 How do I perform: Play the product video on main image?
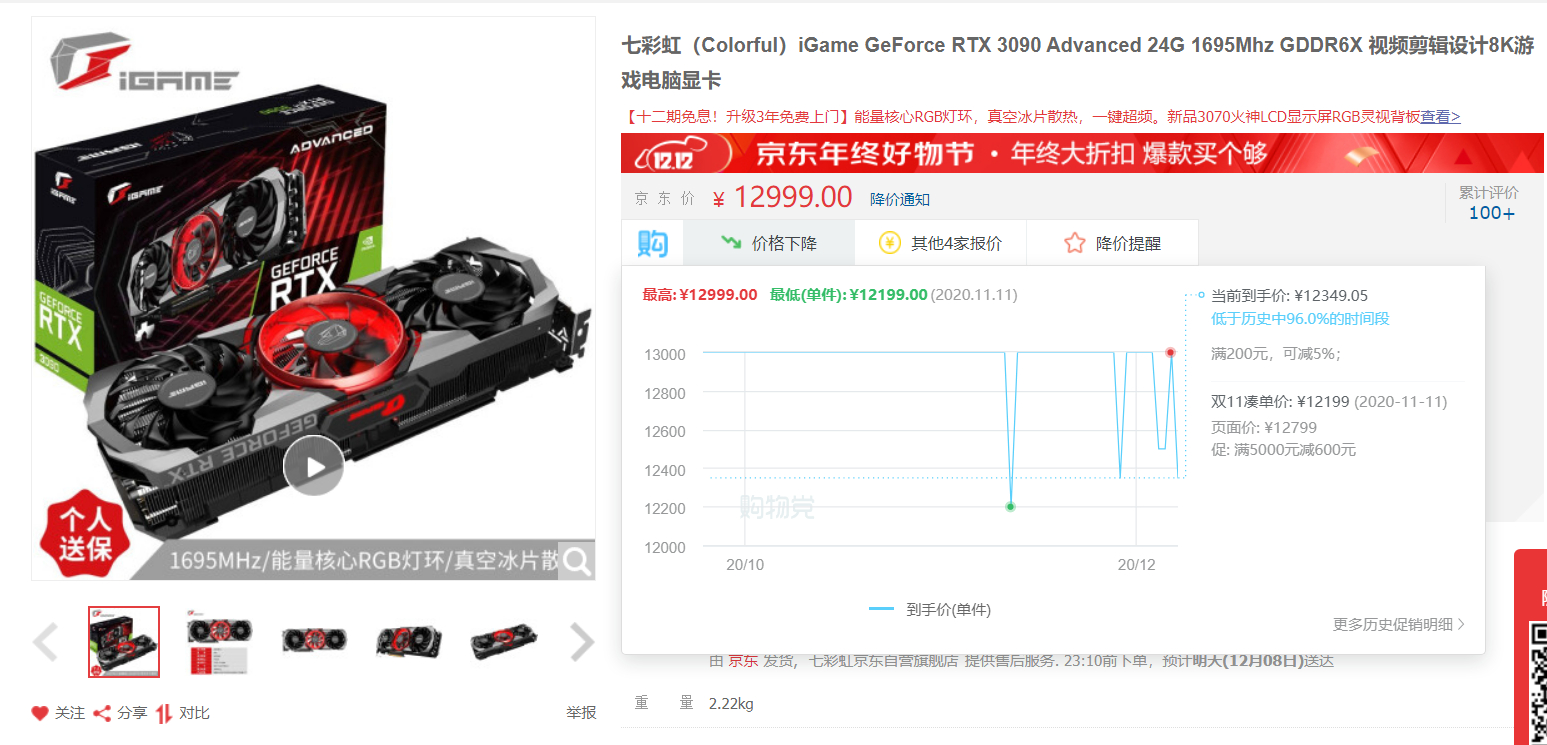[x=313, y=466]
